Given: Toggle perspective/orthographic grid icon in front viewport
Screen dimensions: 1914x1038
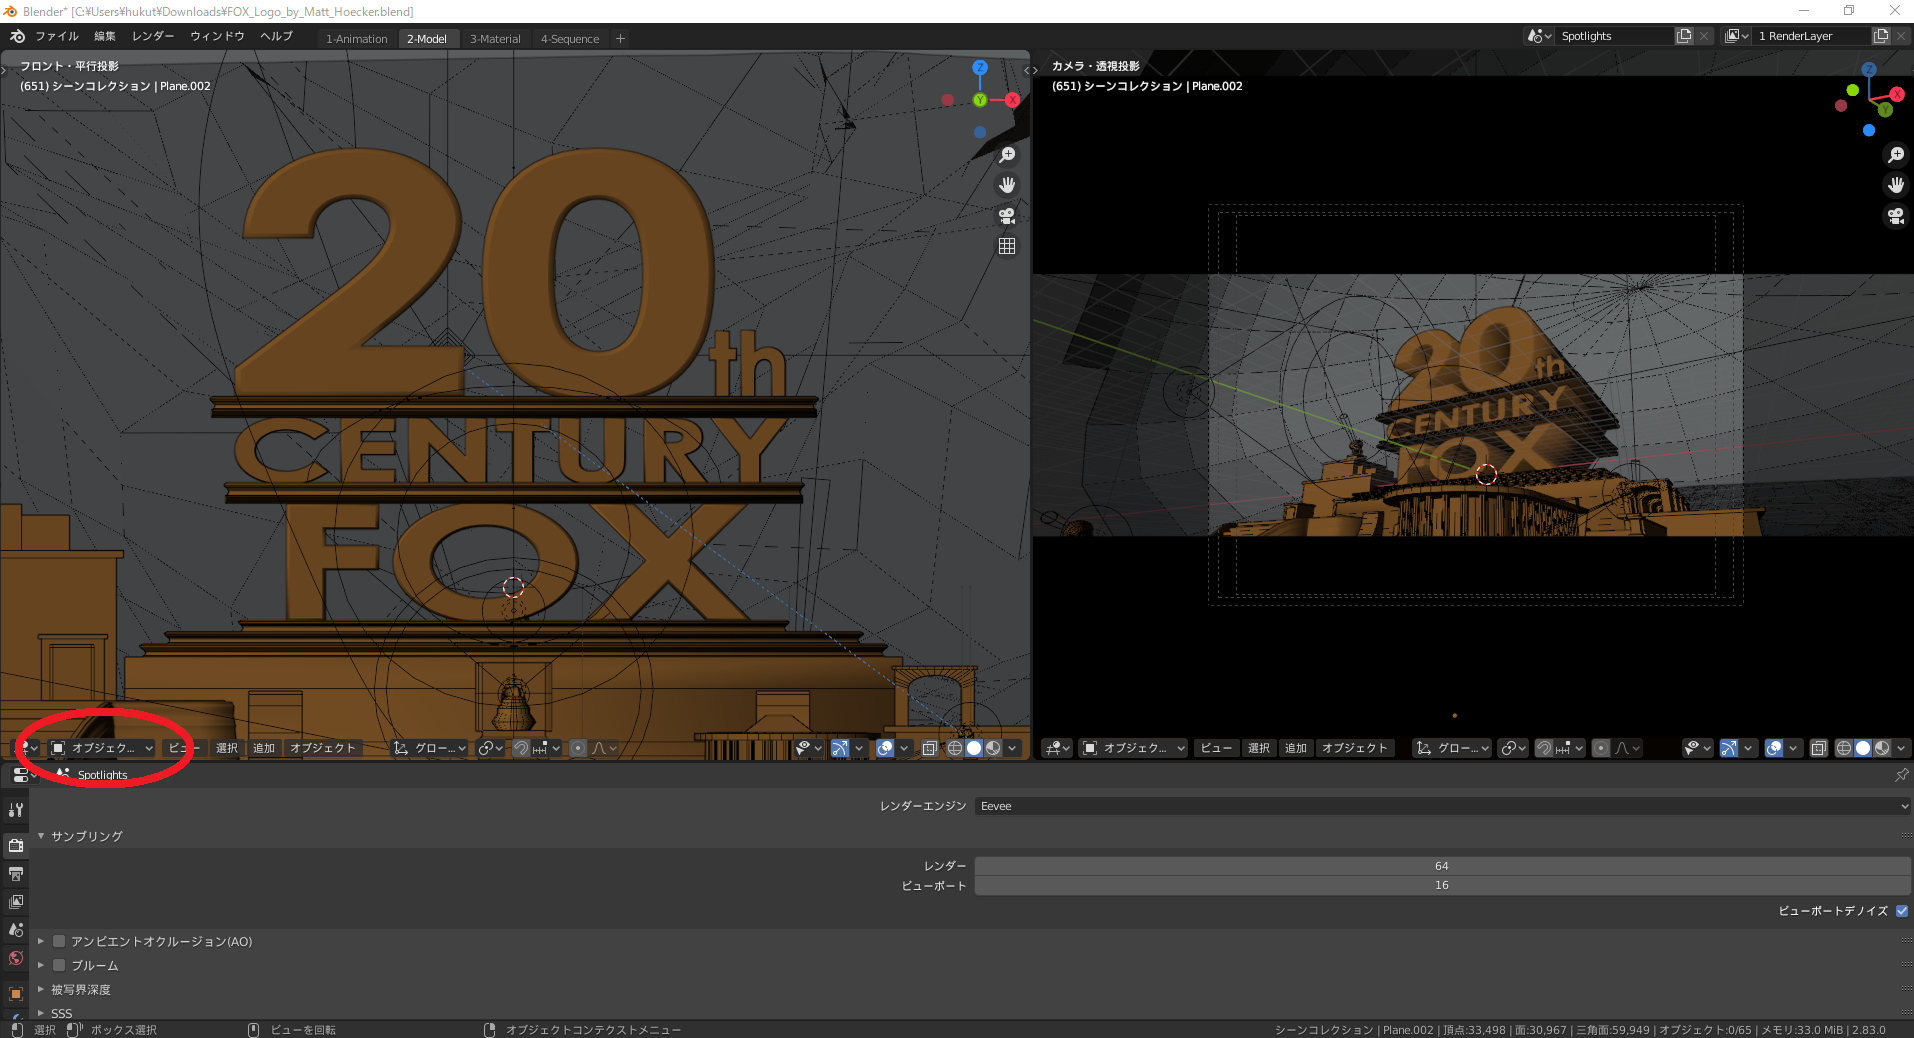Looking at the screenshot, I should click(x=1007, y=246).
